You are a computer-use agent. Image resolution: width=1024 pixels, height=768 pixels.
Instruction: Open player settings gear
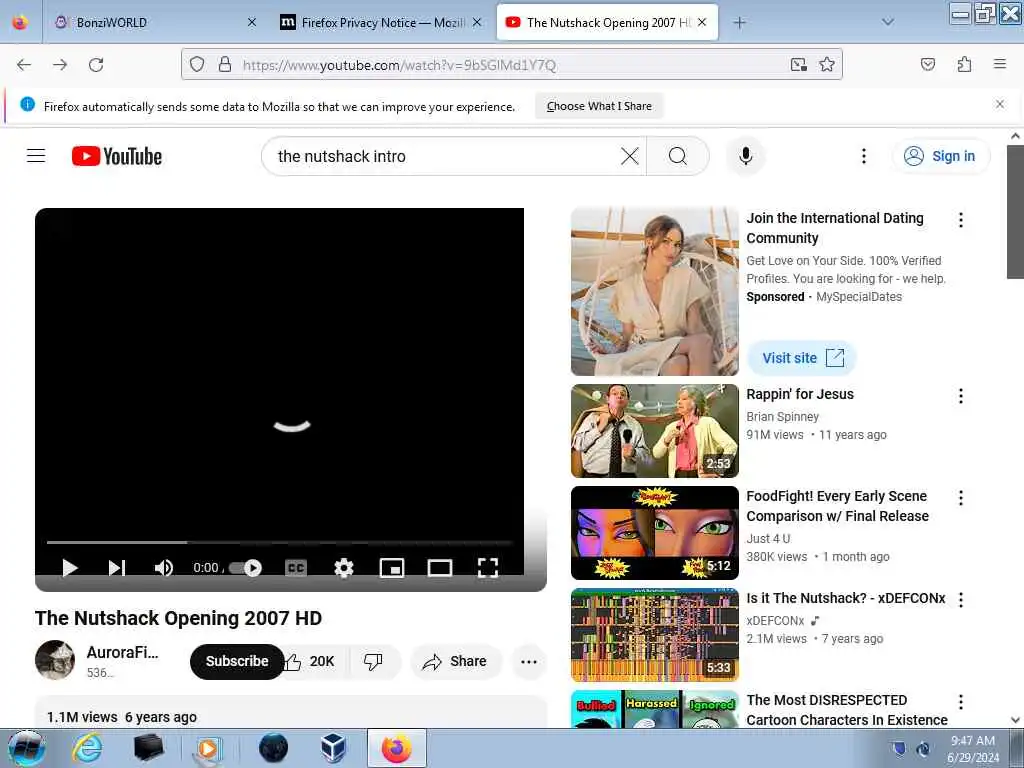click(x=344, y=568)
